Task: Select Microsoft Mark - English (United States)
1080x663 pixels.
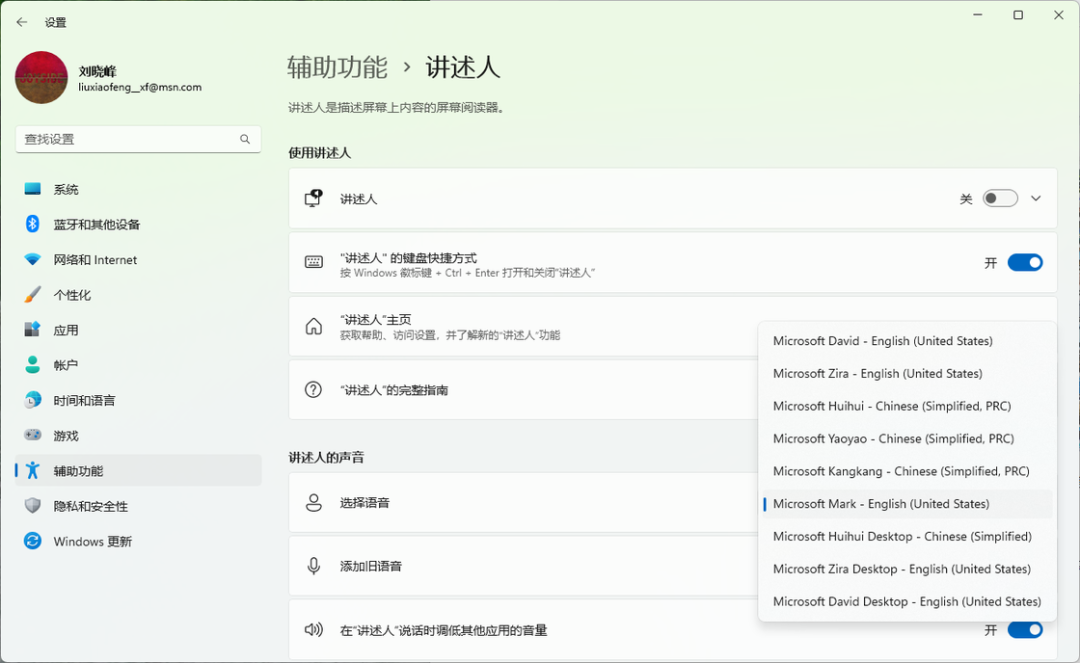Action: [907, 504]
